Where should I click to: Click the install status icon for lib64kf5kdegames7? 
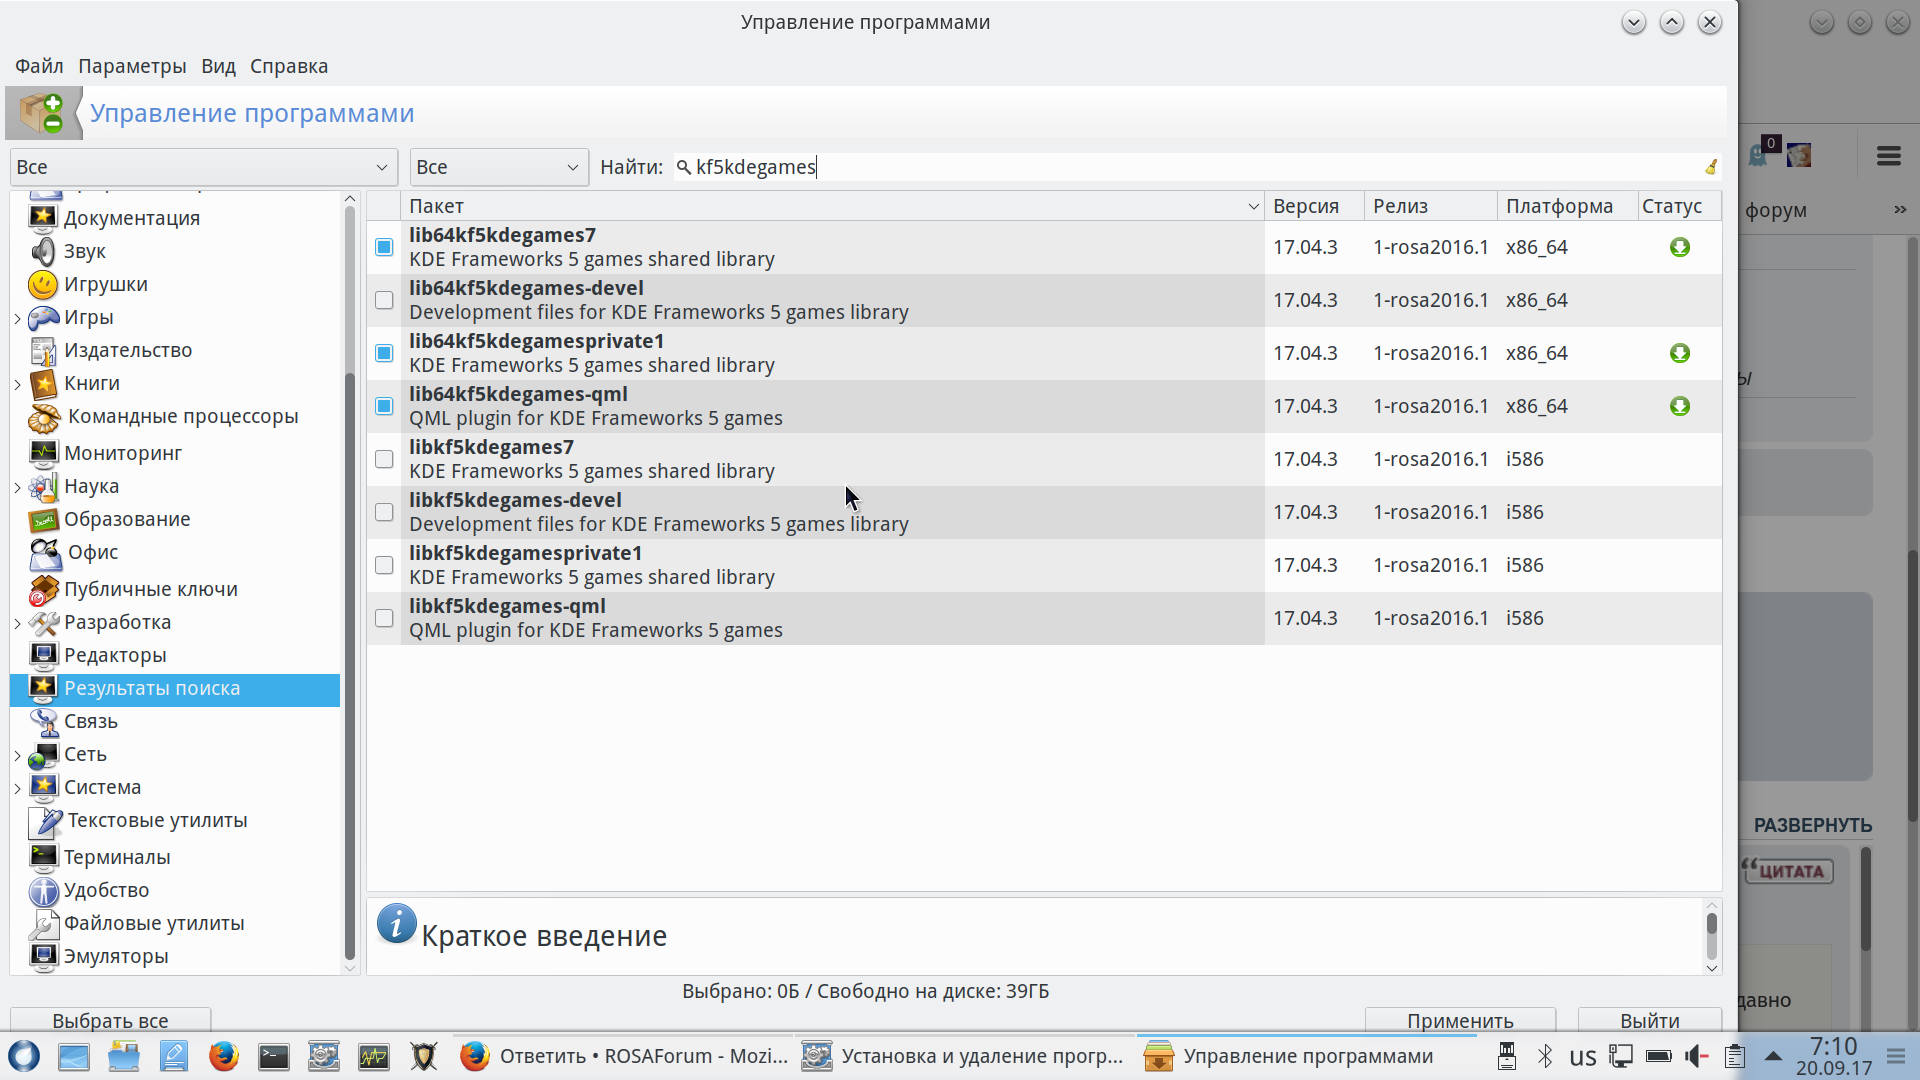[1679, 247]
